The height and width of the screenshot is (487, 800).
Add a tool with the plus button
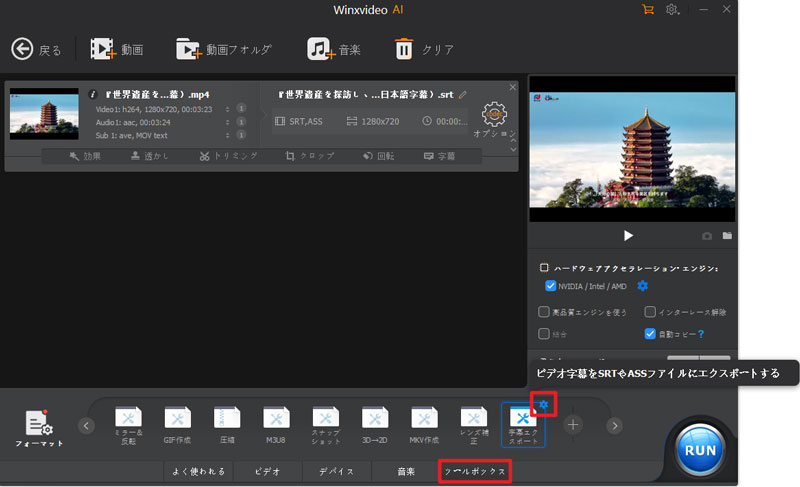[x=573, y=425]
